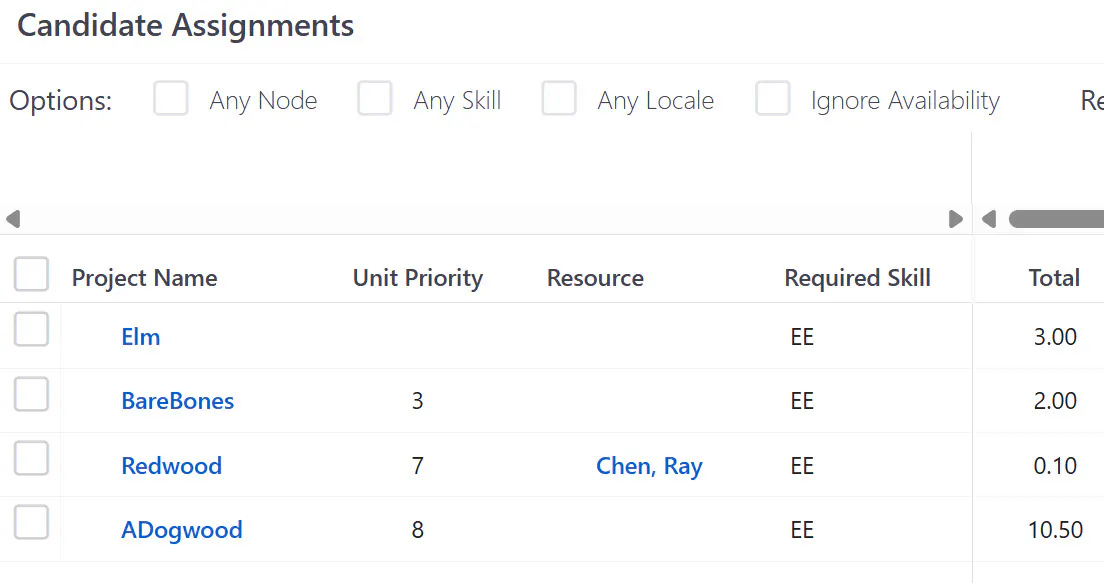Screen dimensions: 1104x583
Task: Click the Redwood total value 0.10
Action: (x=1055, y=465)
